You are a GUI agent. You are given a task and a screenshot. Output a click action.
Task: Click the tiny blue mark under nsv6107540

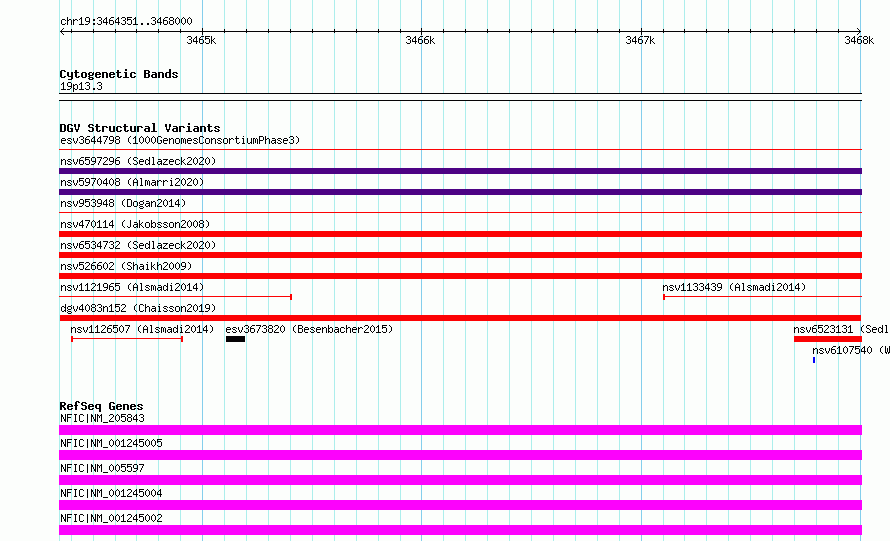pyautogui.click(x=814, y=360)
